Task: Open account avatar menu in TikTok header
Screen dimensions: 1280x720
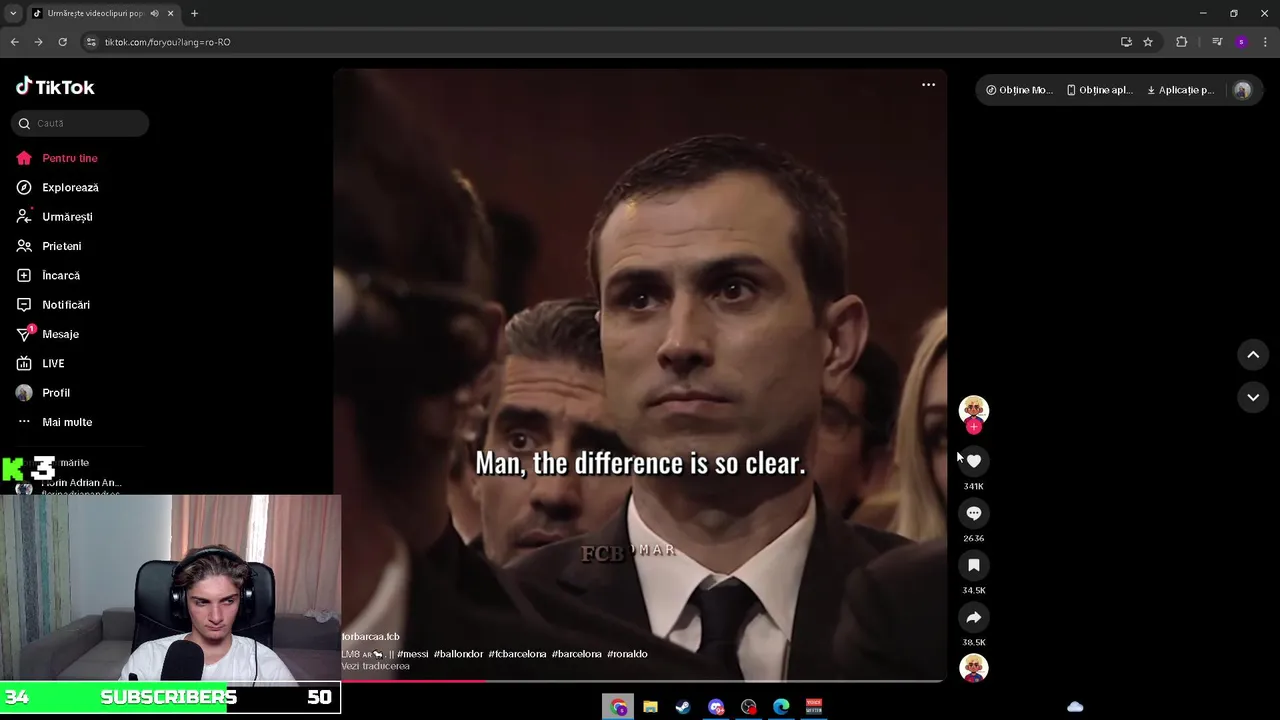Action: (1242, 90)
